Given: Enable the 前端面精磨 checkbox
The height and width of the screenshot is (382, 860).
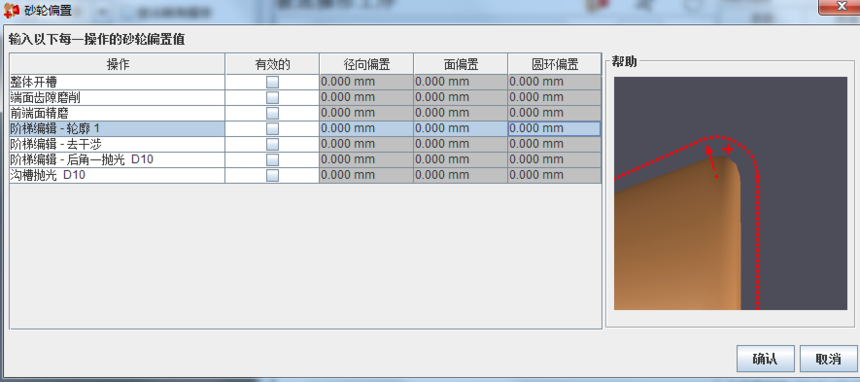Looking at the screenshot, I should pos(272,113).
